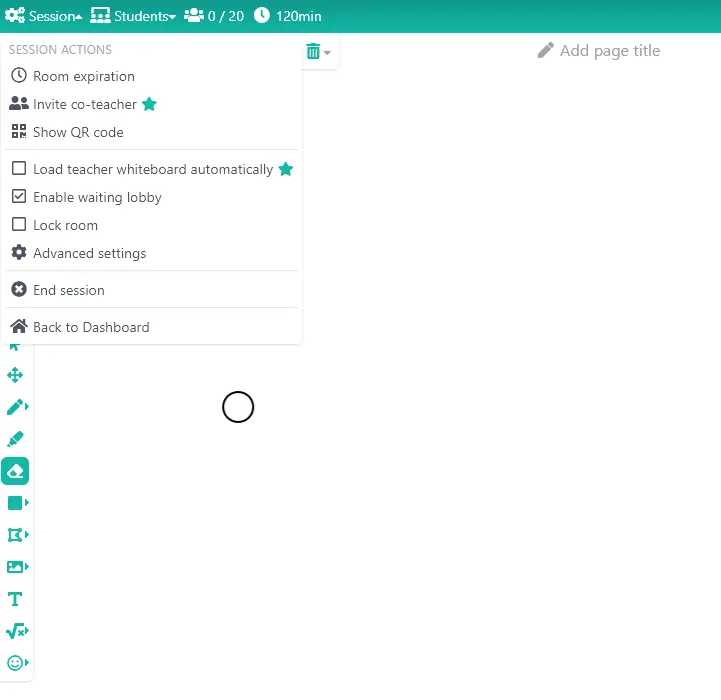Screen dimensions: 721x700
Task: Click the participants count icon
Action: click(194, 16)
